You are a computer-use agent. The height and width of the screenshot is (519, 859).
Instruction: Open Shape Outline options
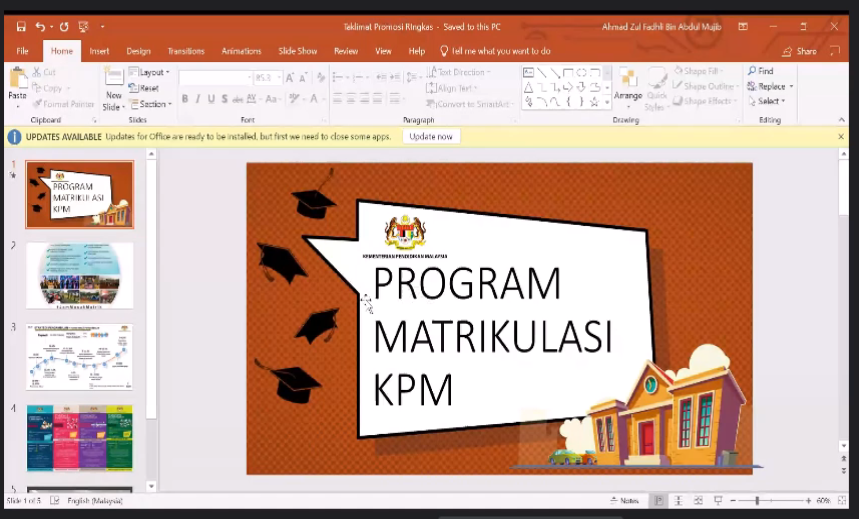coord(706,86)
